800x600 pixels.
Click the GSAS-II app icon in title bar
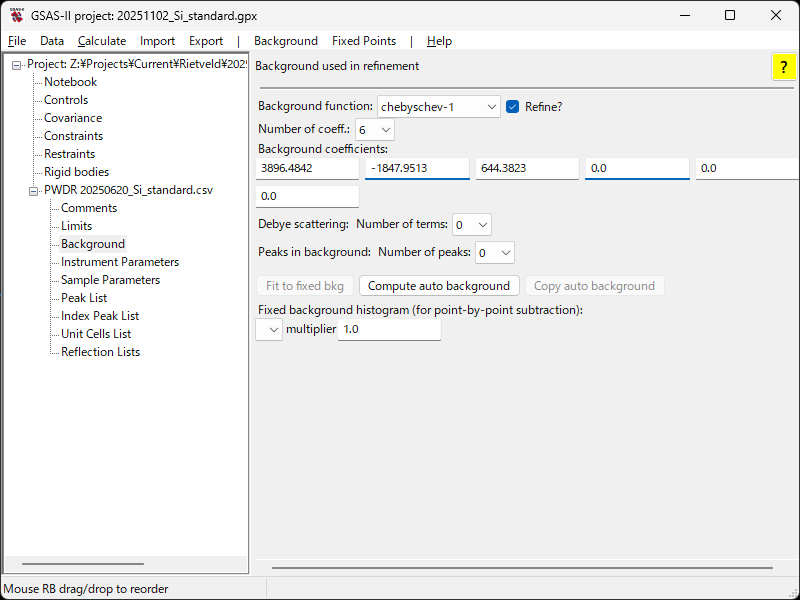17,15
